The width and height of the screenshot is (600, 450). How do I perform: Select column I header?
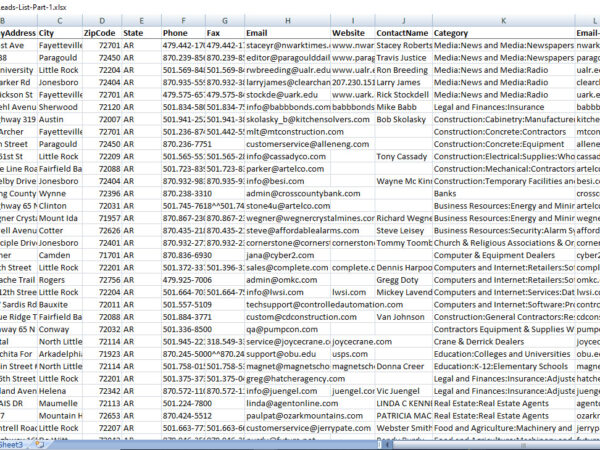353,21
